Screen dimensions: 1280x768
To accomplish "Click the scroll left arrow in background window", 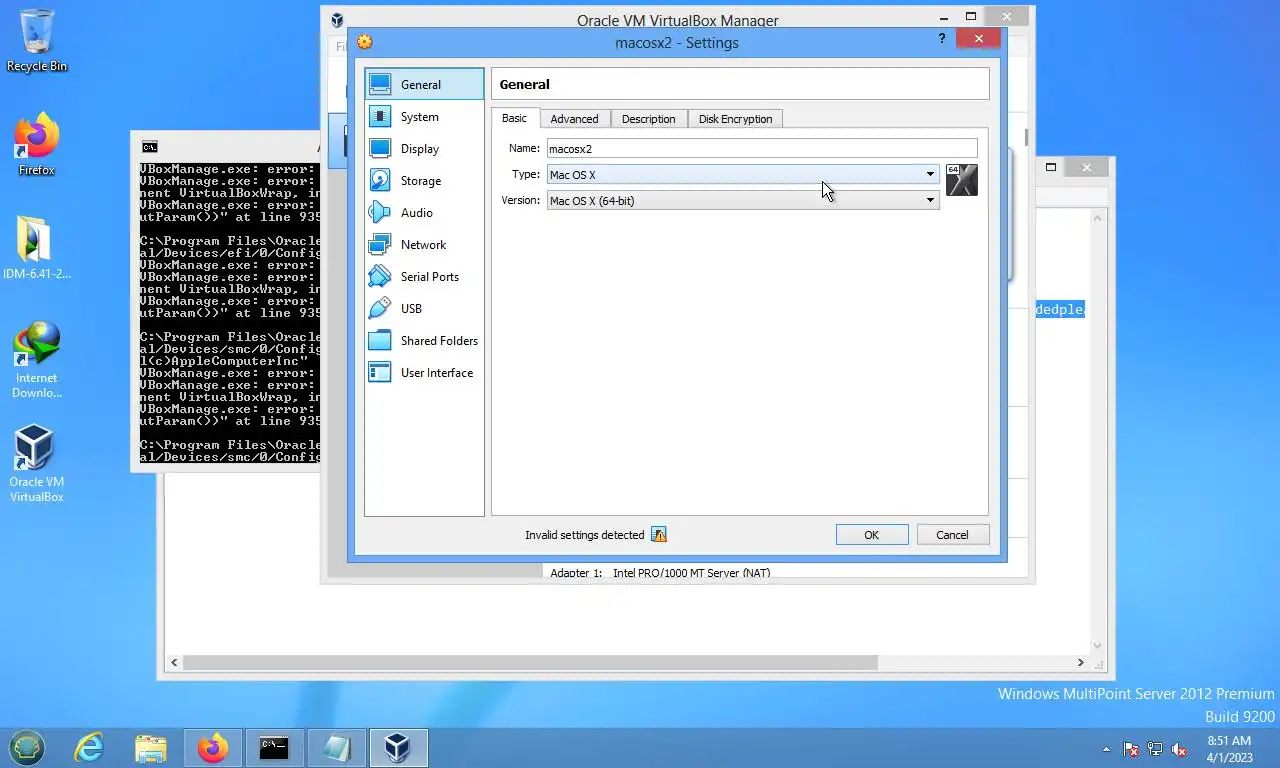I will 175,663.
